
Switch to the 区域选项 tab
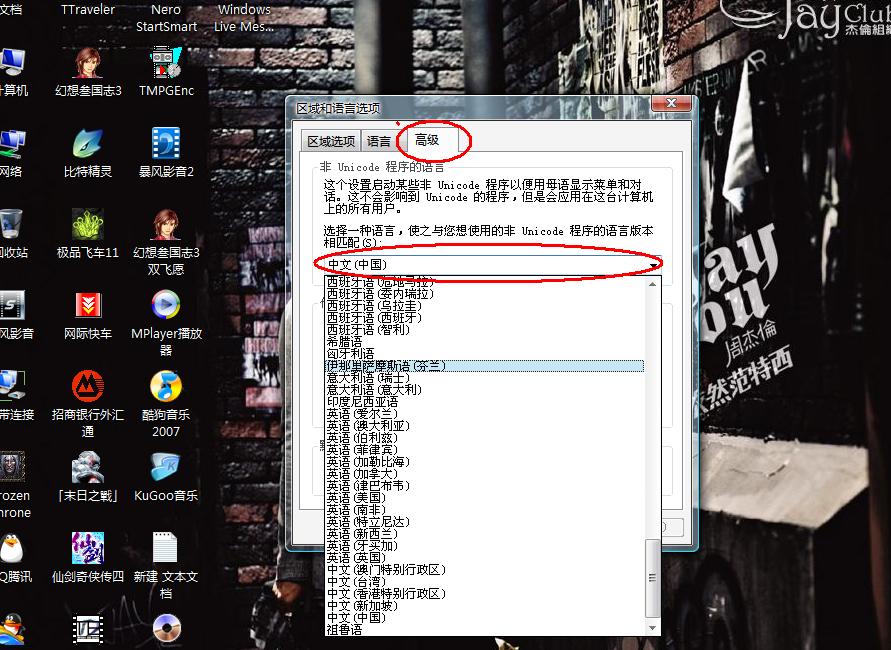point(331,142)
